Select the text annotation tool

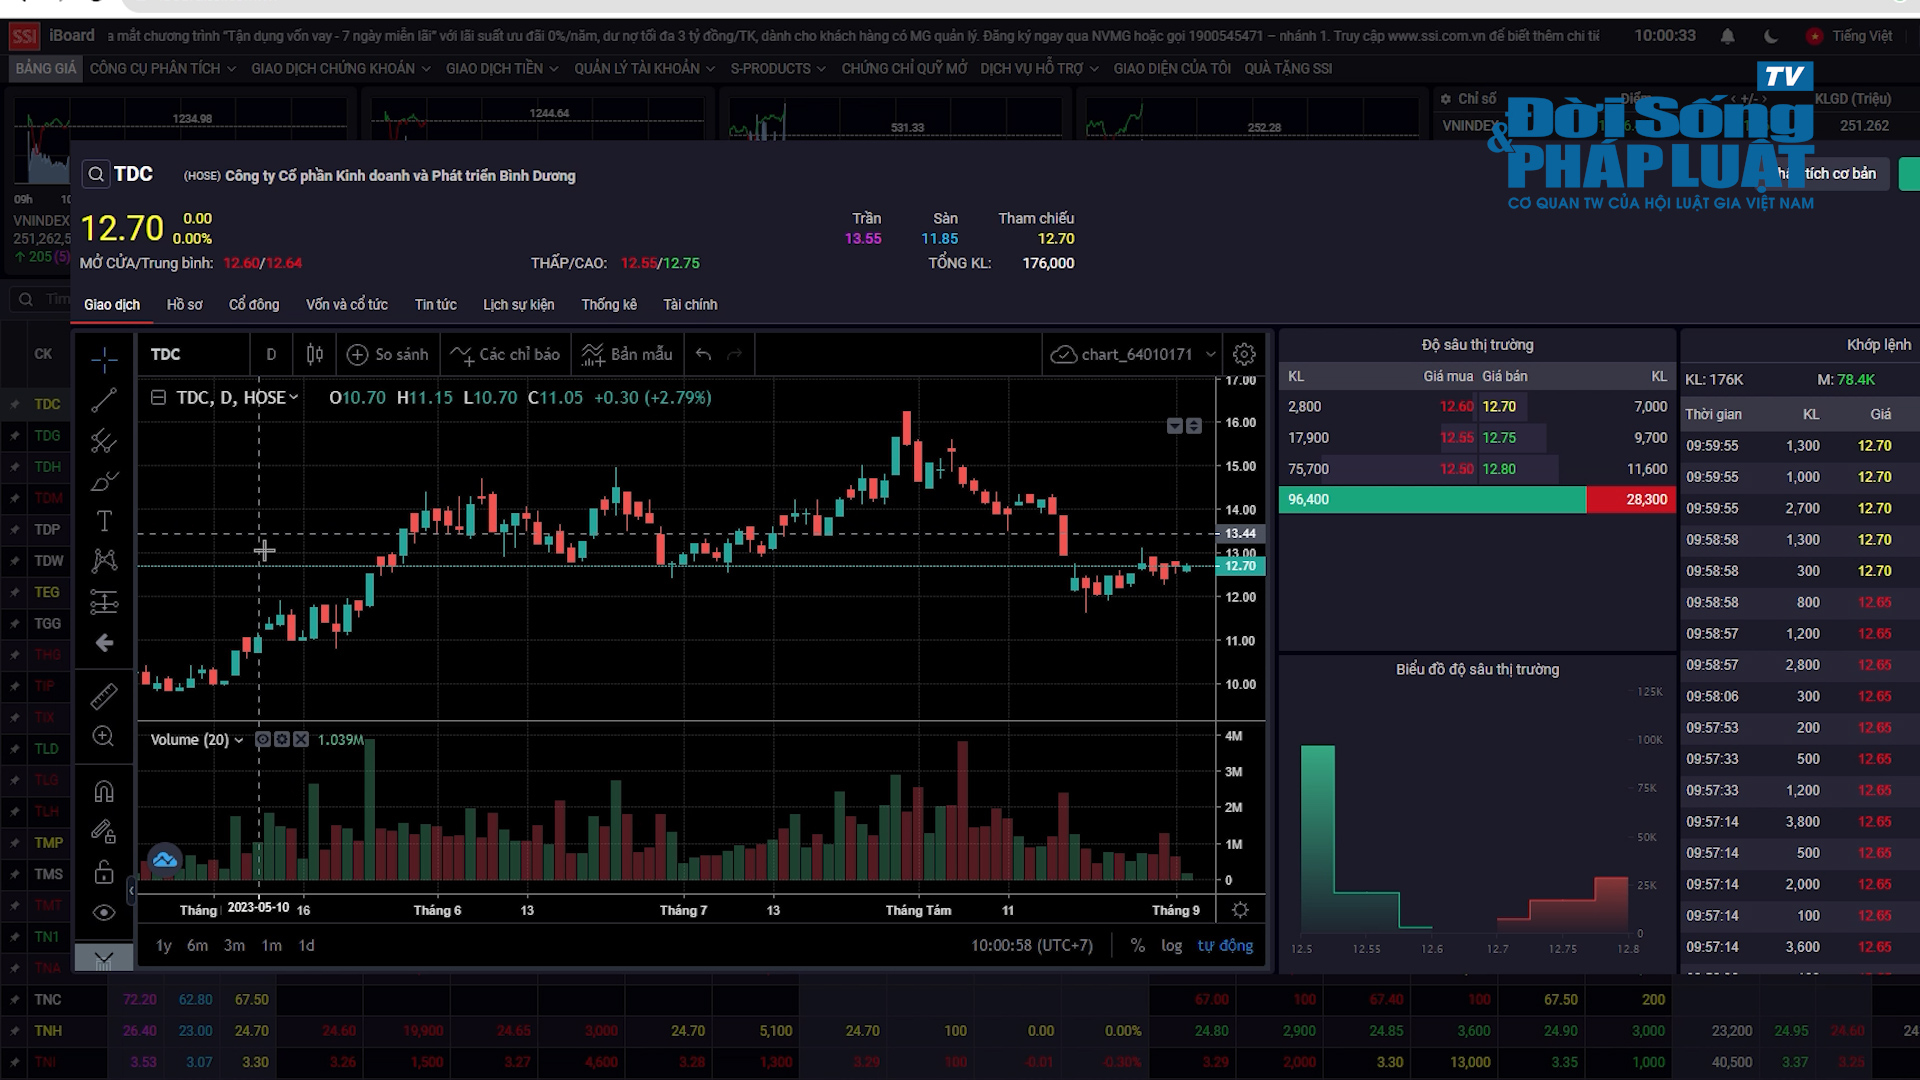104,521
